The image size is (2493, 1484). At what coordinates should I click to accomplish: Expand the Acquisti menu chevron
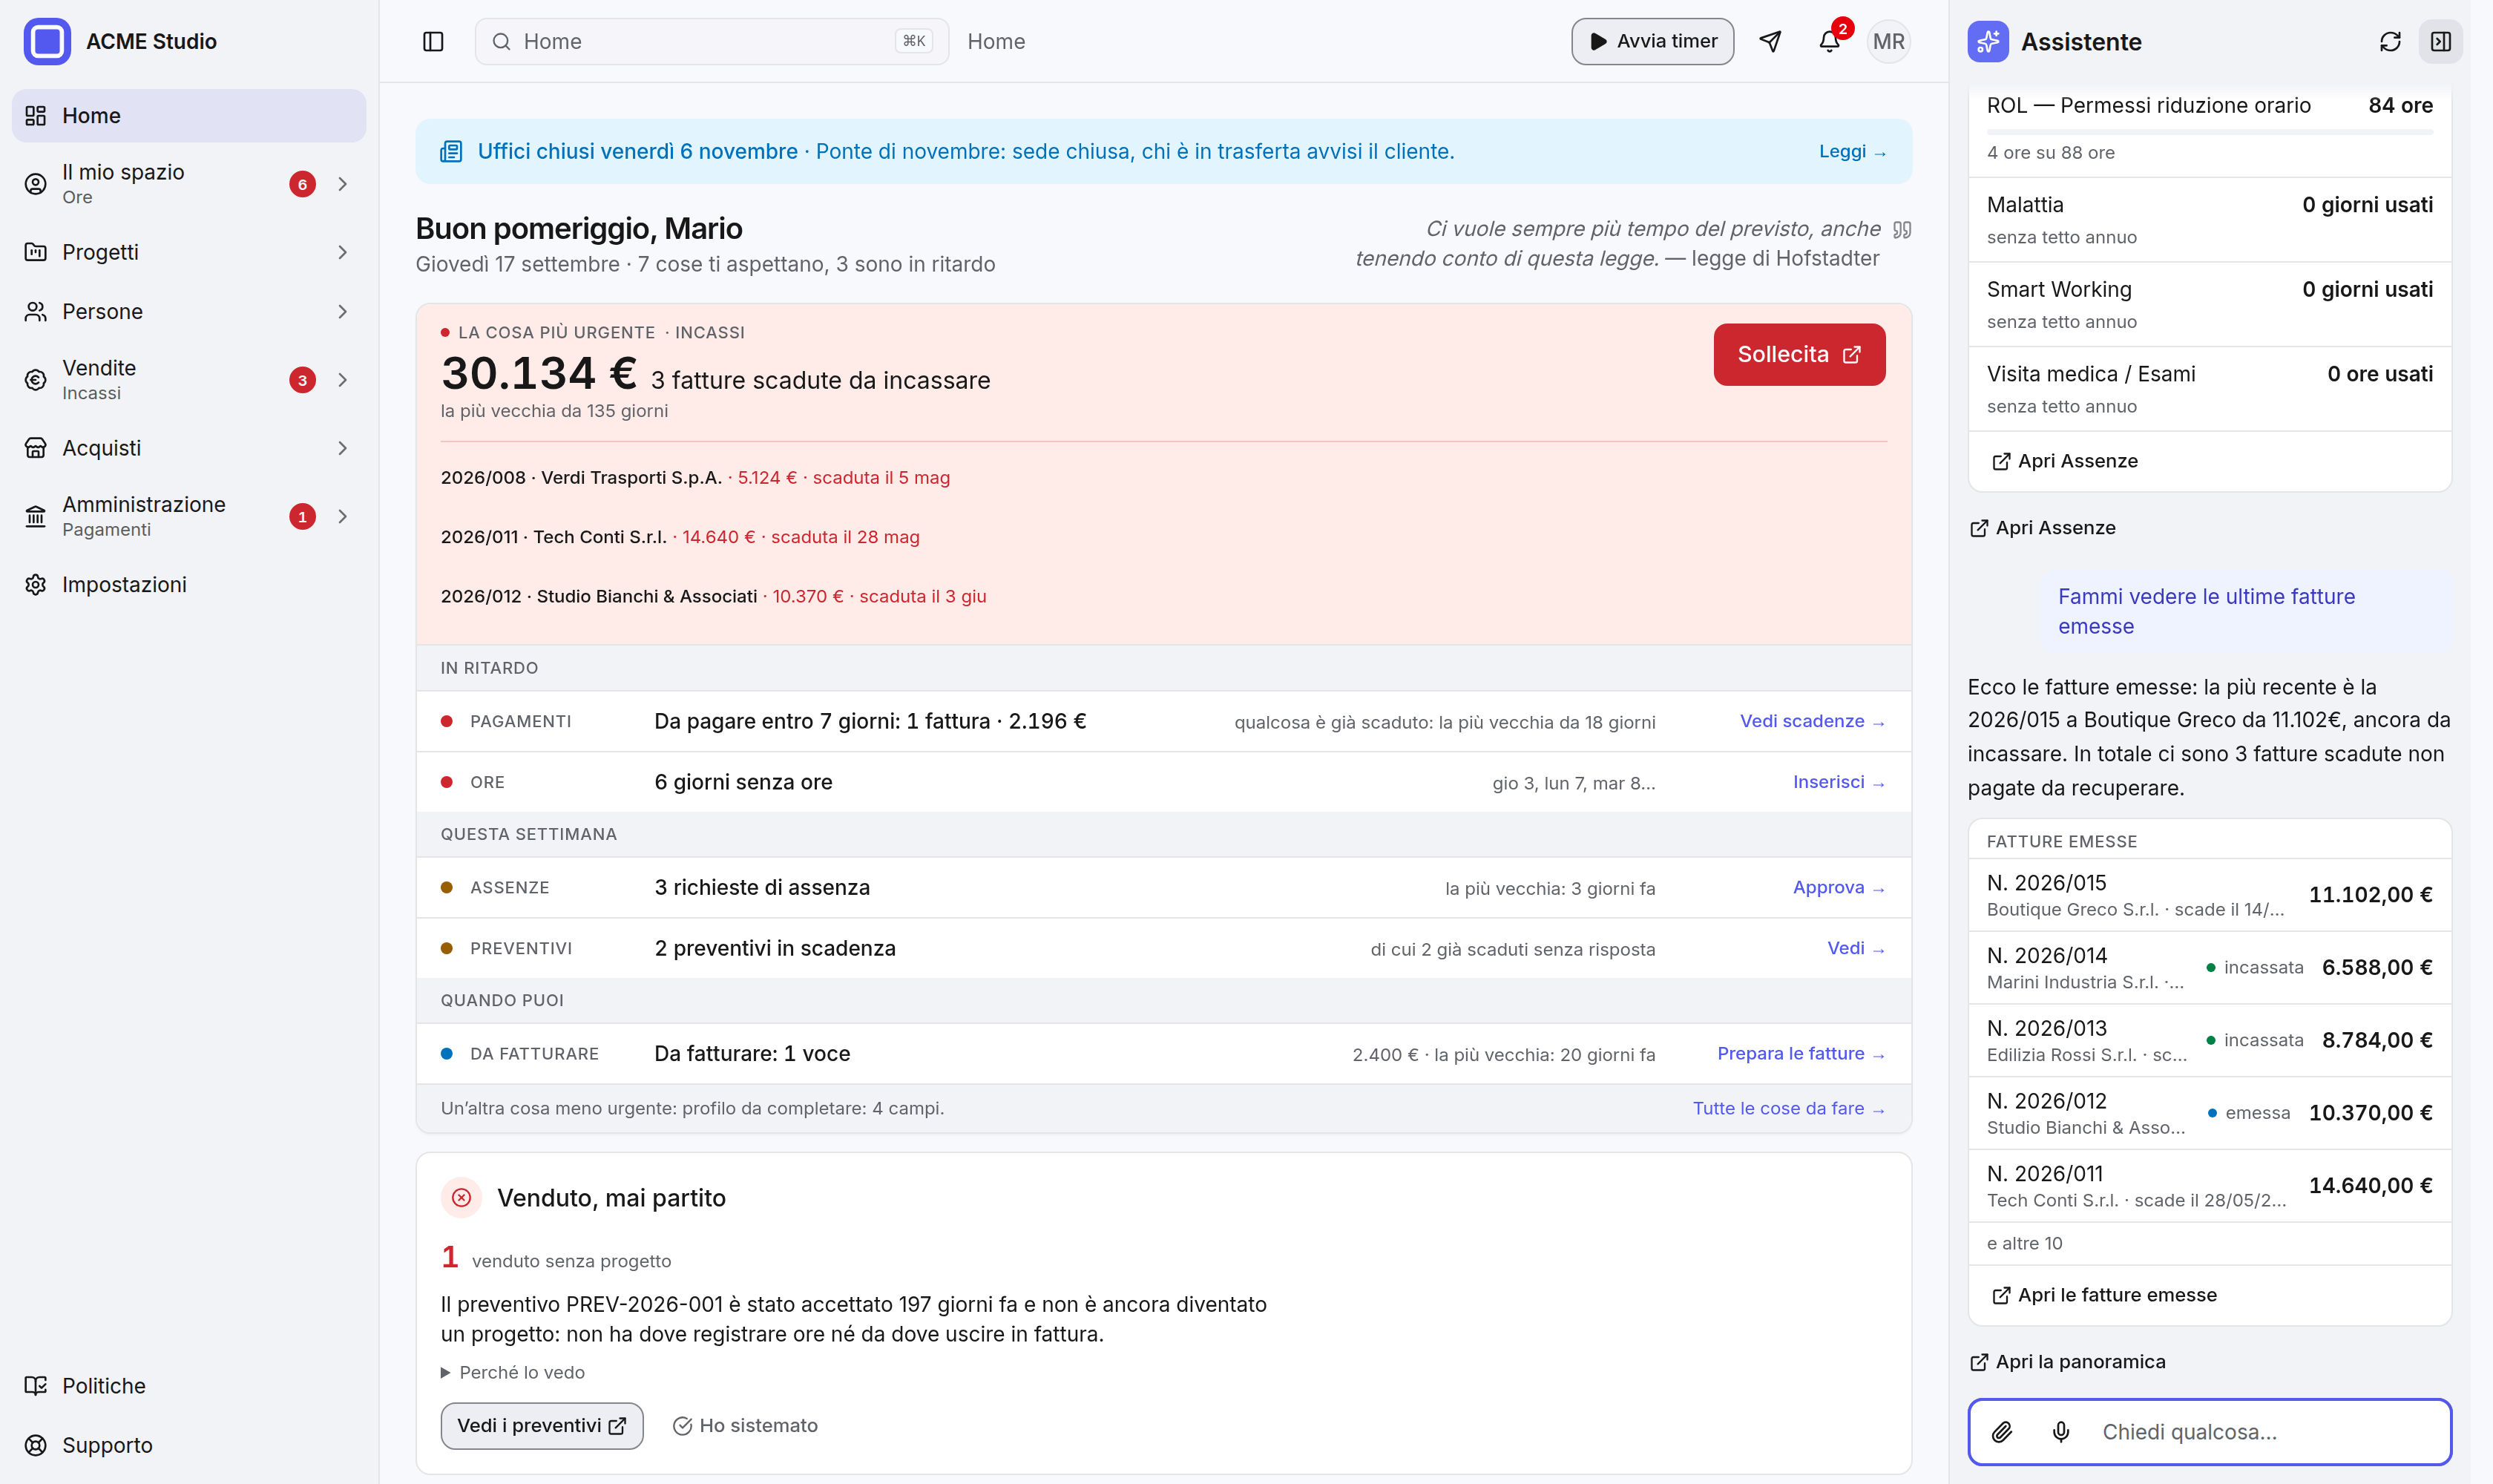(x=342, y=448)
